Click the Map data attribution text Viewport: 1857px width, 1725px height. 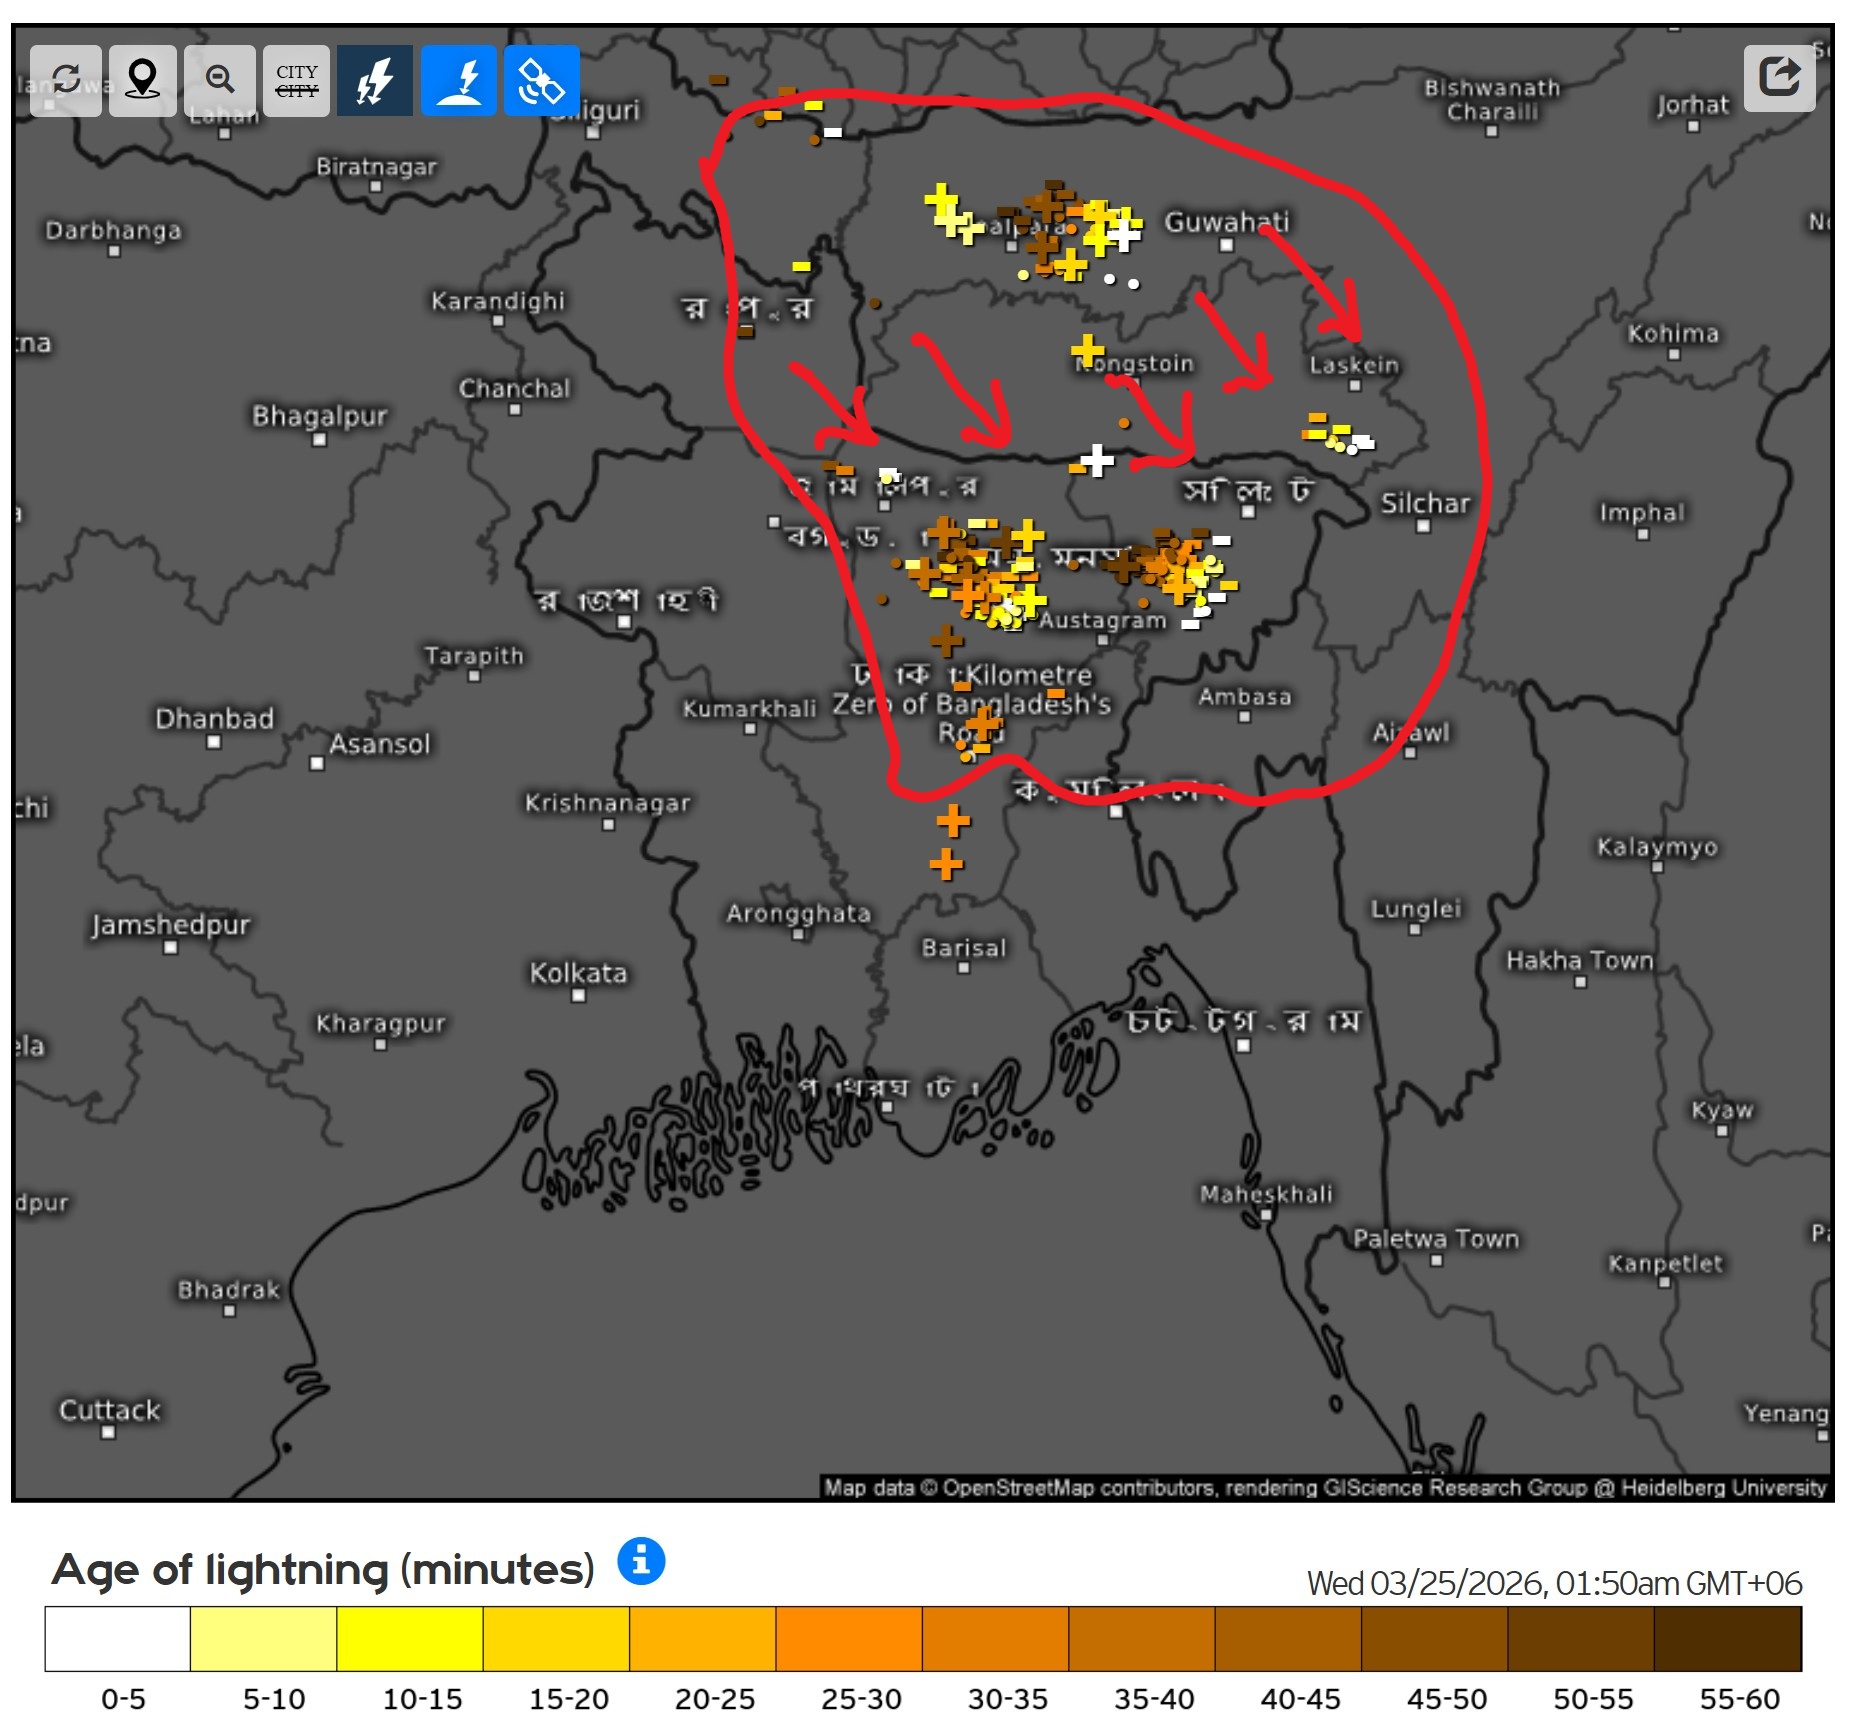[1324, 1487]
